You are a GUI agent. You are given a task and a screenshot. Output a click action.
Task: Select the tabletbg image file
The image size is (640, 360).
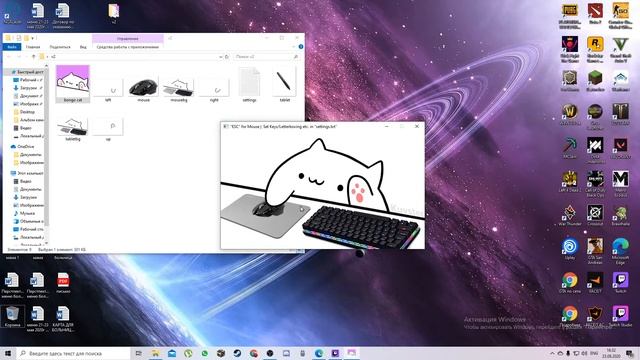73,129
